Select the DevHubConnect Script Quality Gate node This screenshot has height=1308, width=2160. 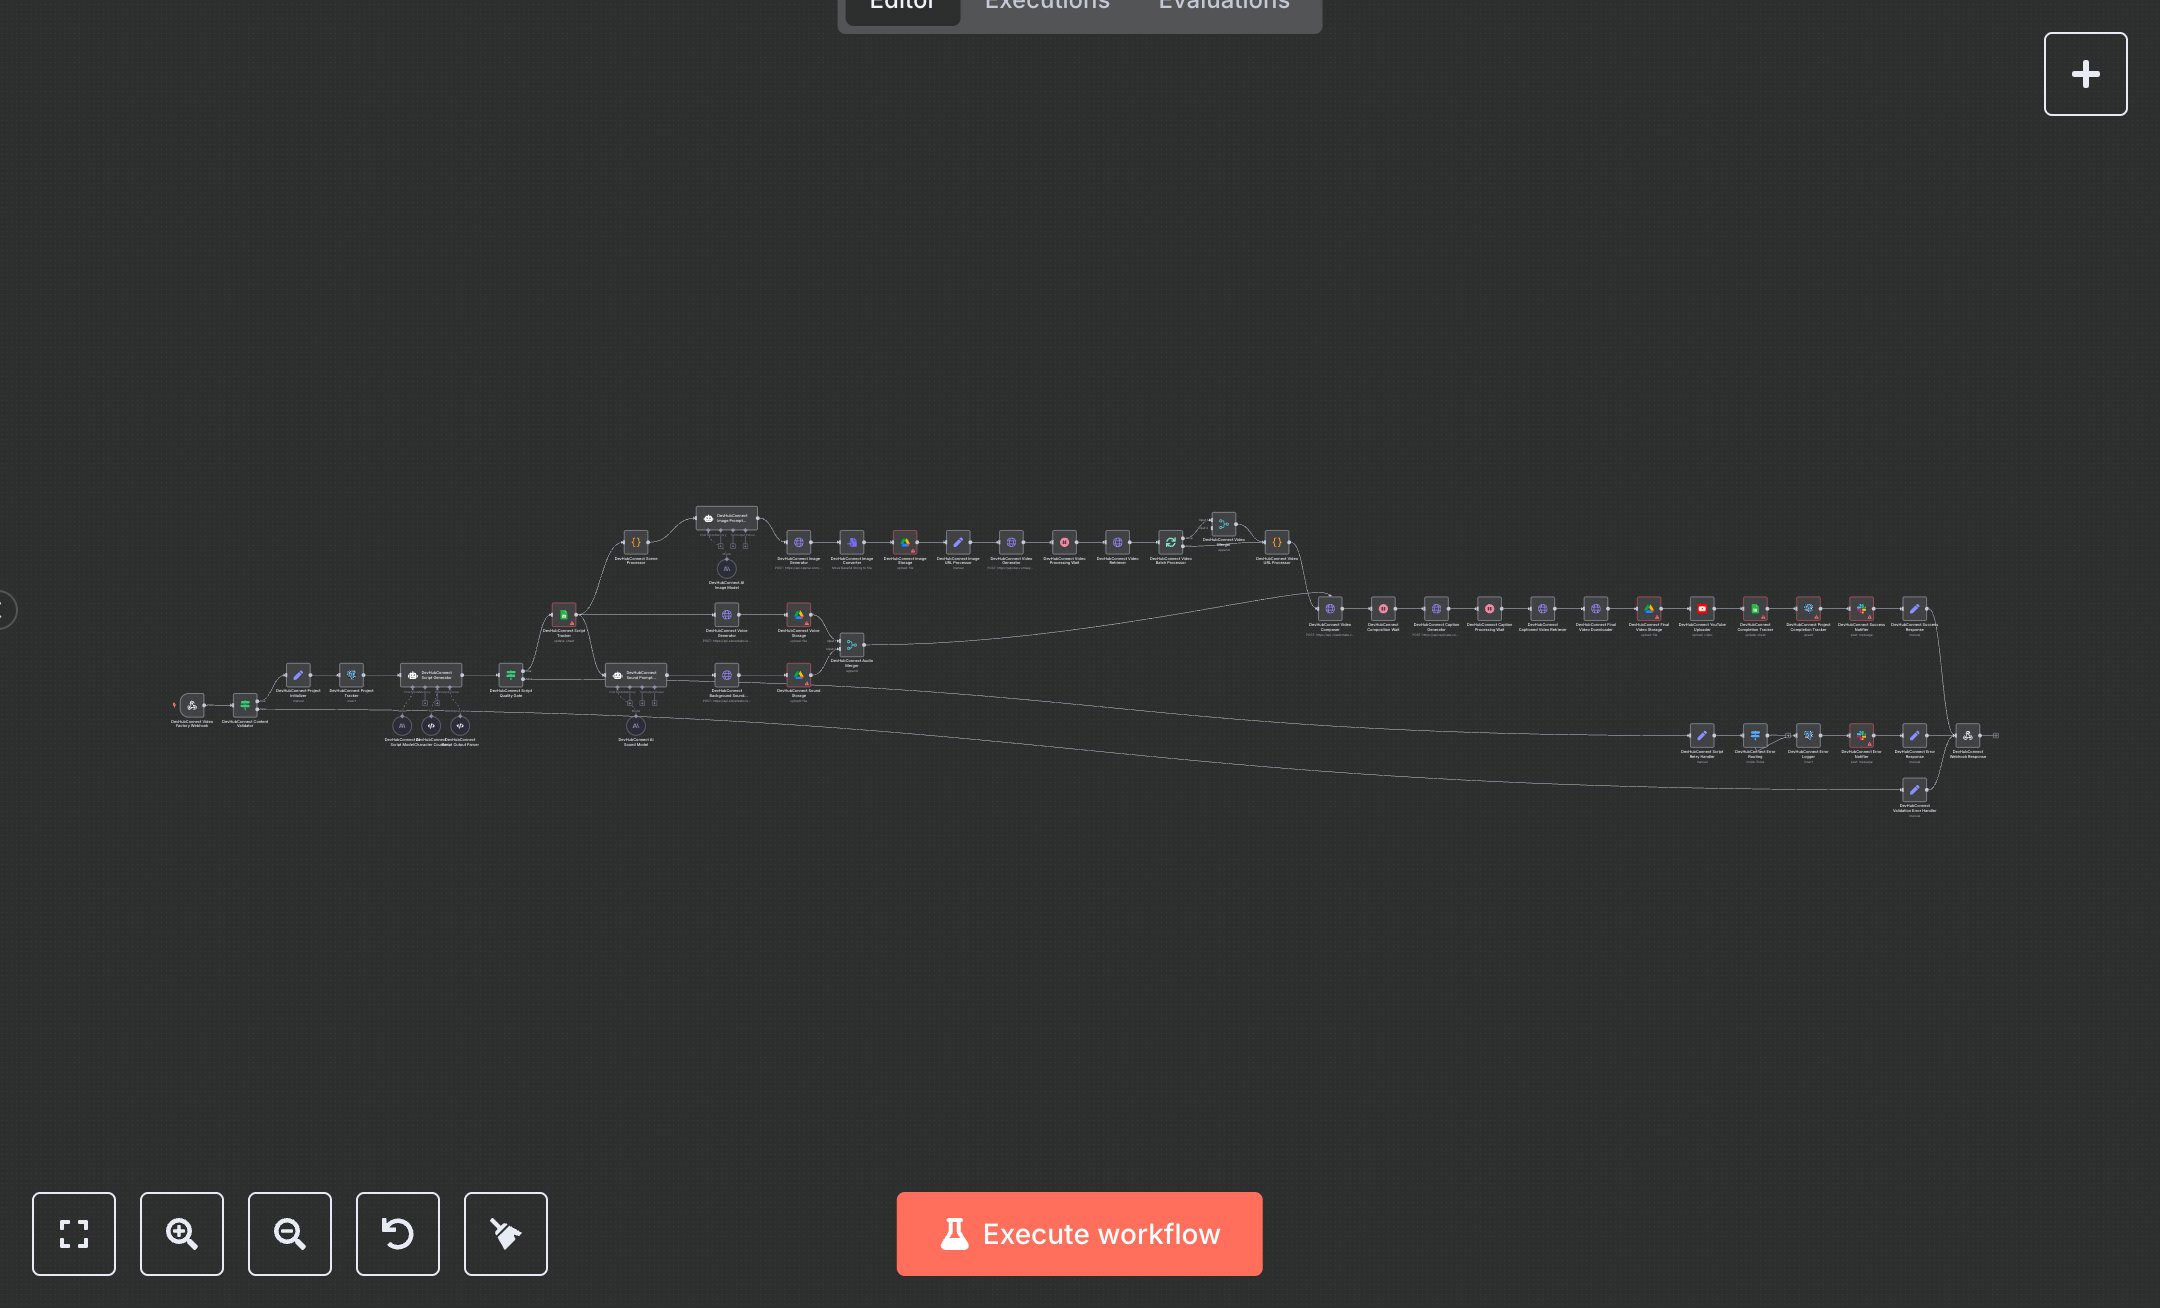click(511, 675)
